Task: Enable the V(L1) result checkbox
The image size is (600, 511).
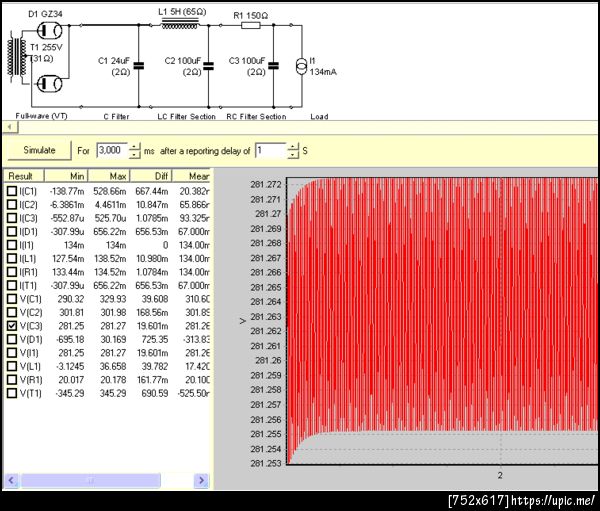Action: [12, 366]
